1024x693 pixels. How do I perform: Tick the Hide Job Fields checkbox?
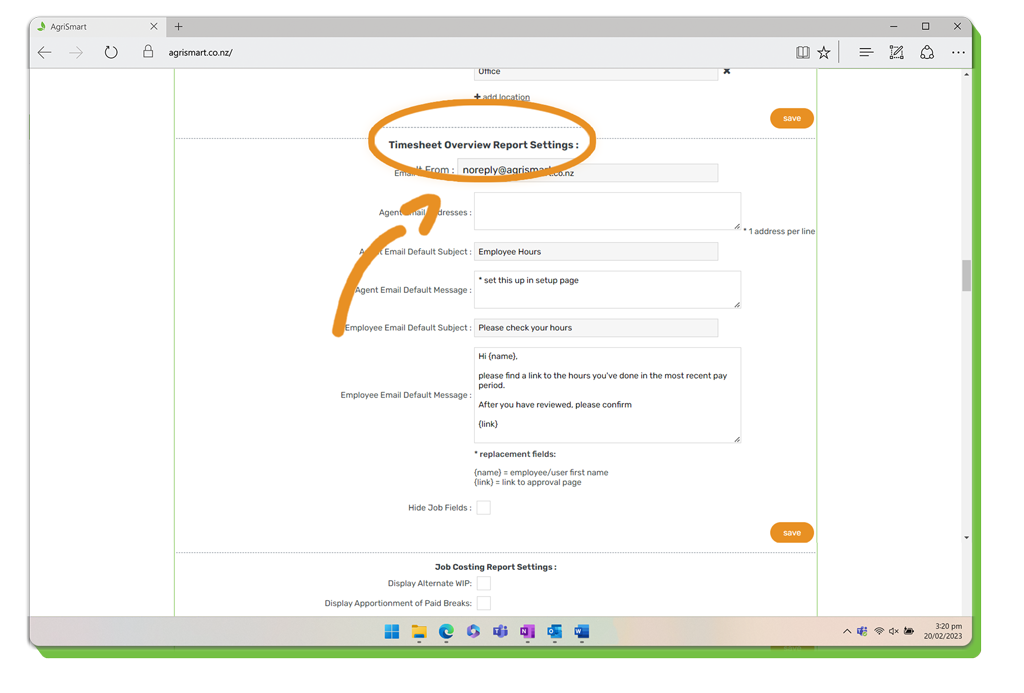point(484,508)
